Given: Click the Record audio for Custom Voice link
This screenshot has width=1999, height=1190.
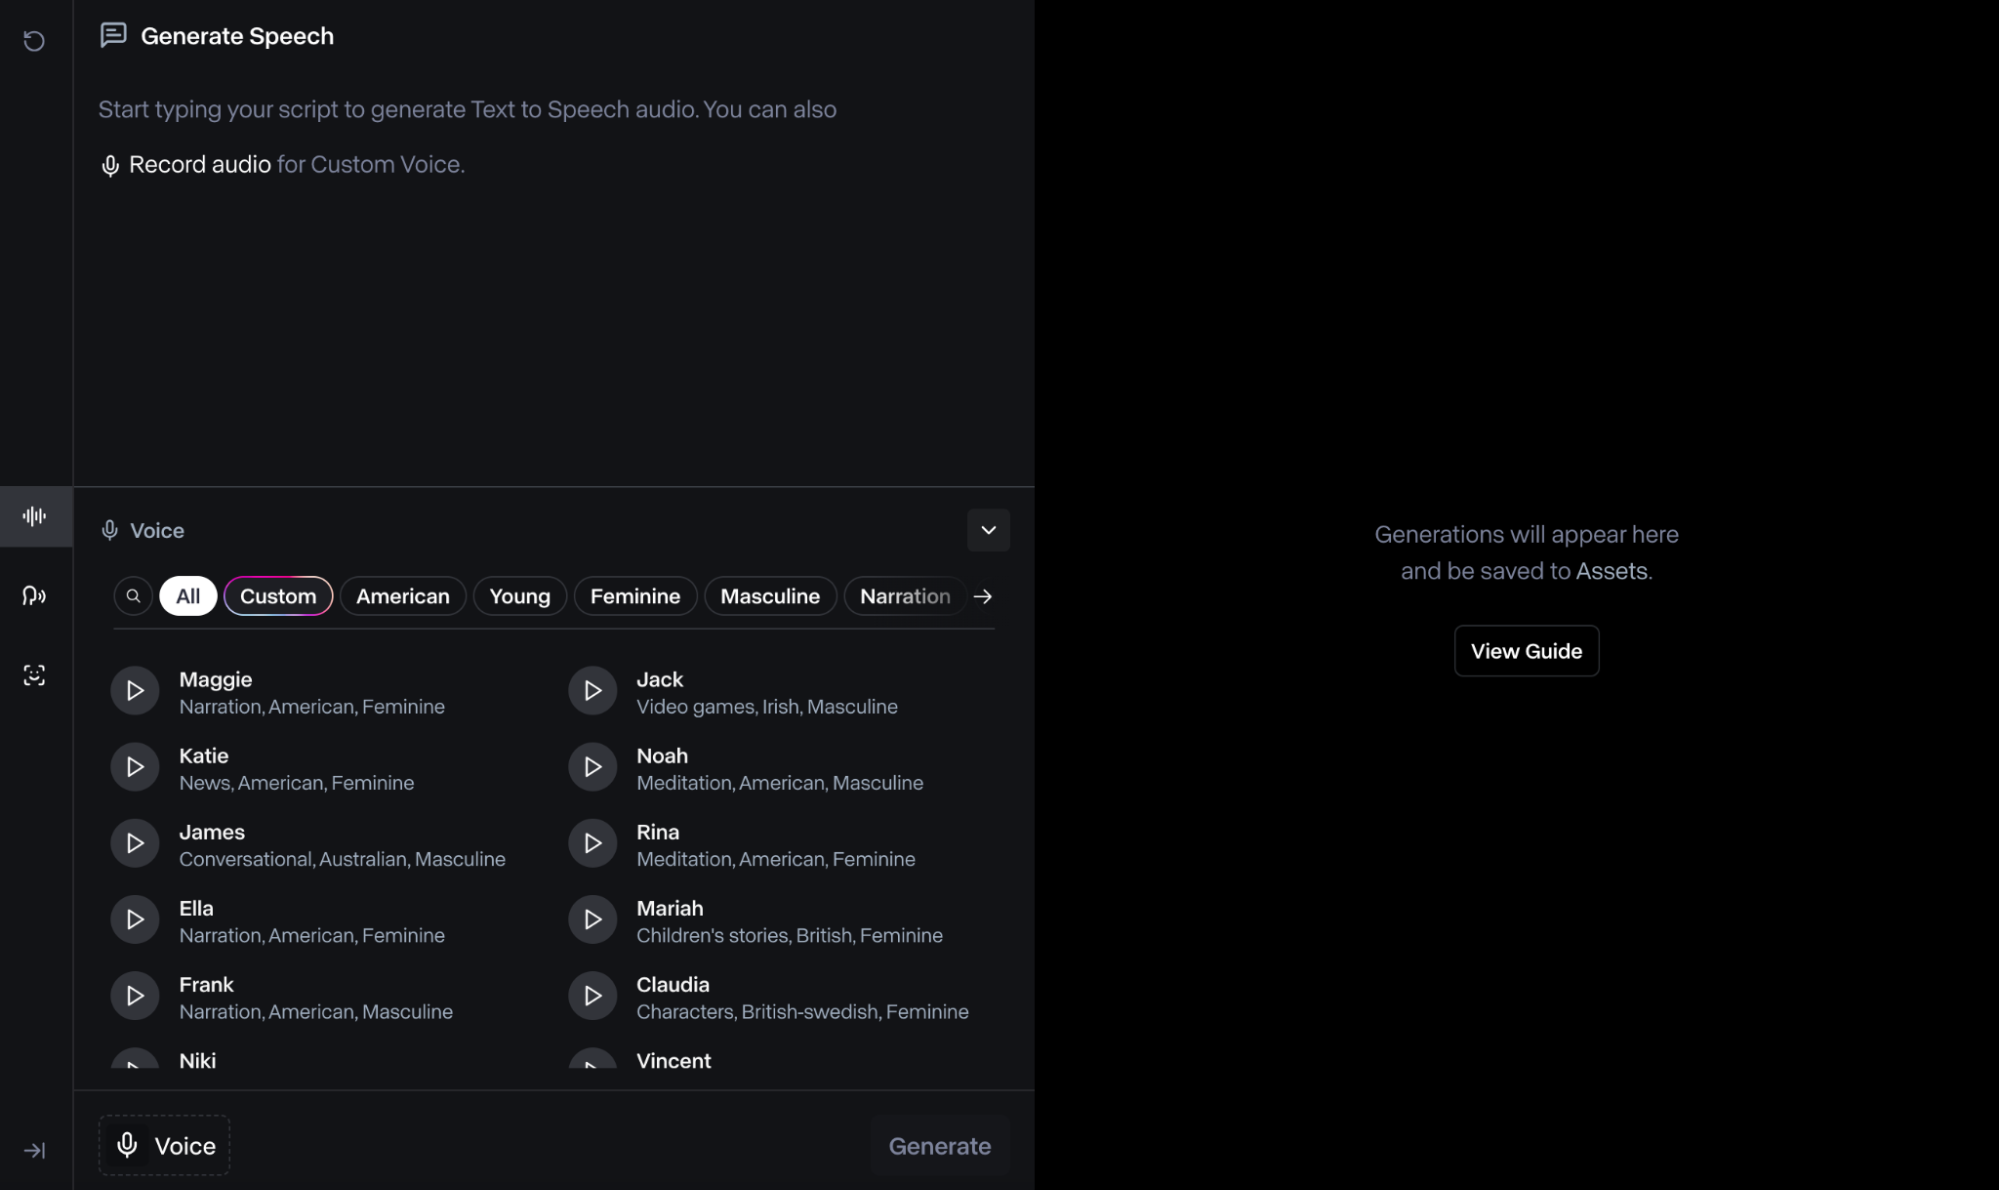Looking at the screenshot, I should click(x=200, y=163).
